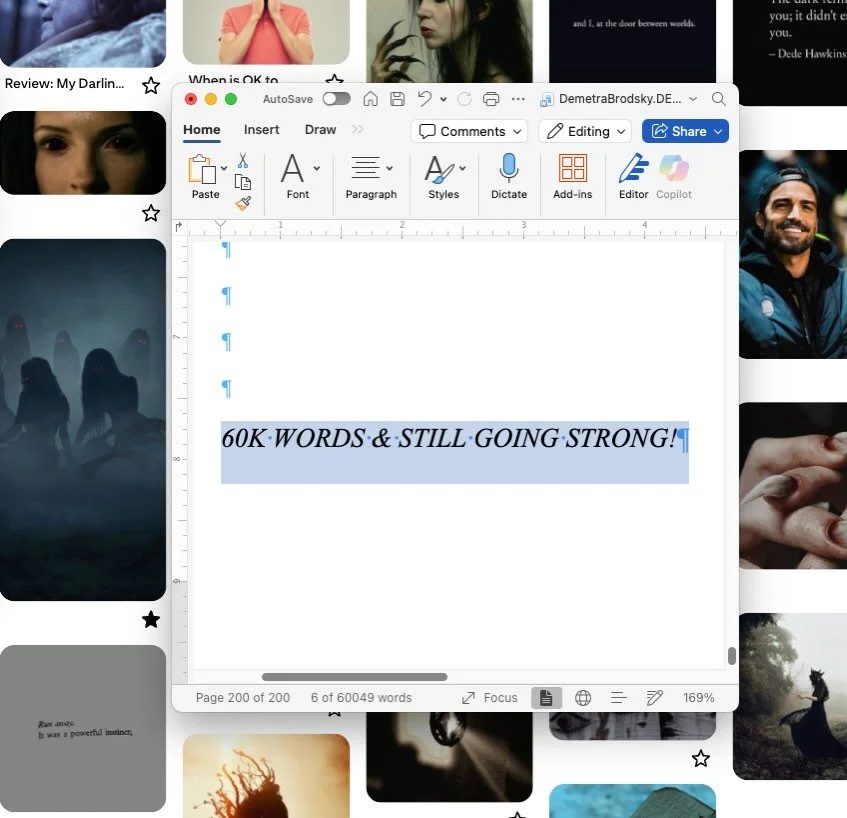847x818 pixels.
Task: Open the Dede Hawkins quote thumbnail
Action: coord(790,52)
